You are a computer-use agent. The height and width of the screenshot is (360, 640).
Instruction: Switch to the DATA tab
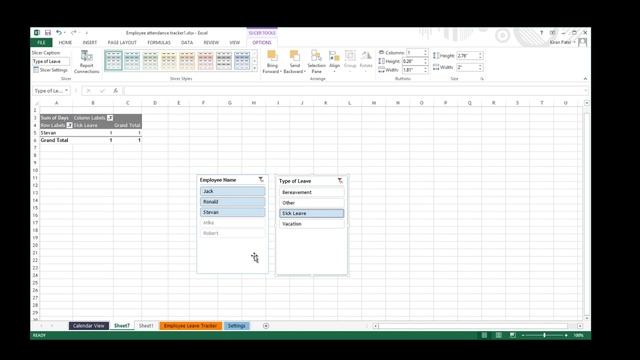click(x=187, y=42)
